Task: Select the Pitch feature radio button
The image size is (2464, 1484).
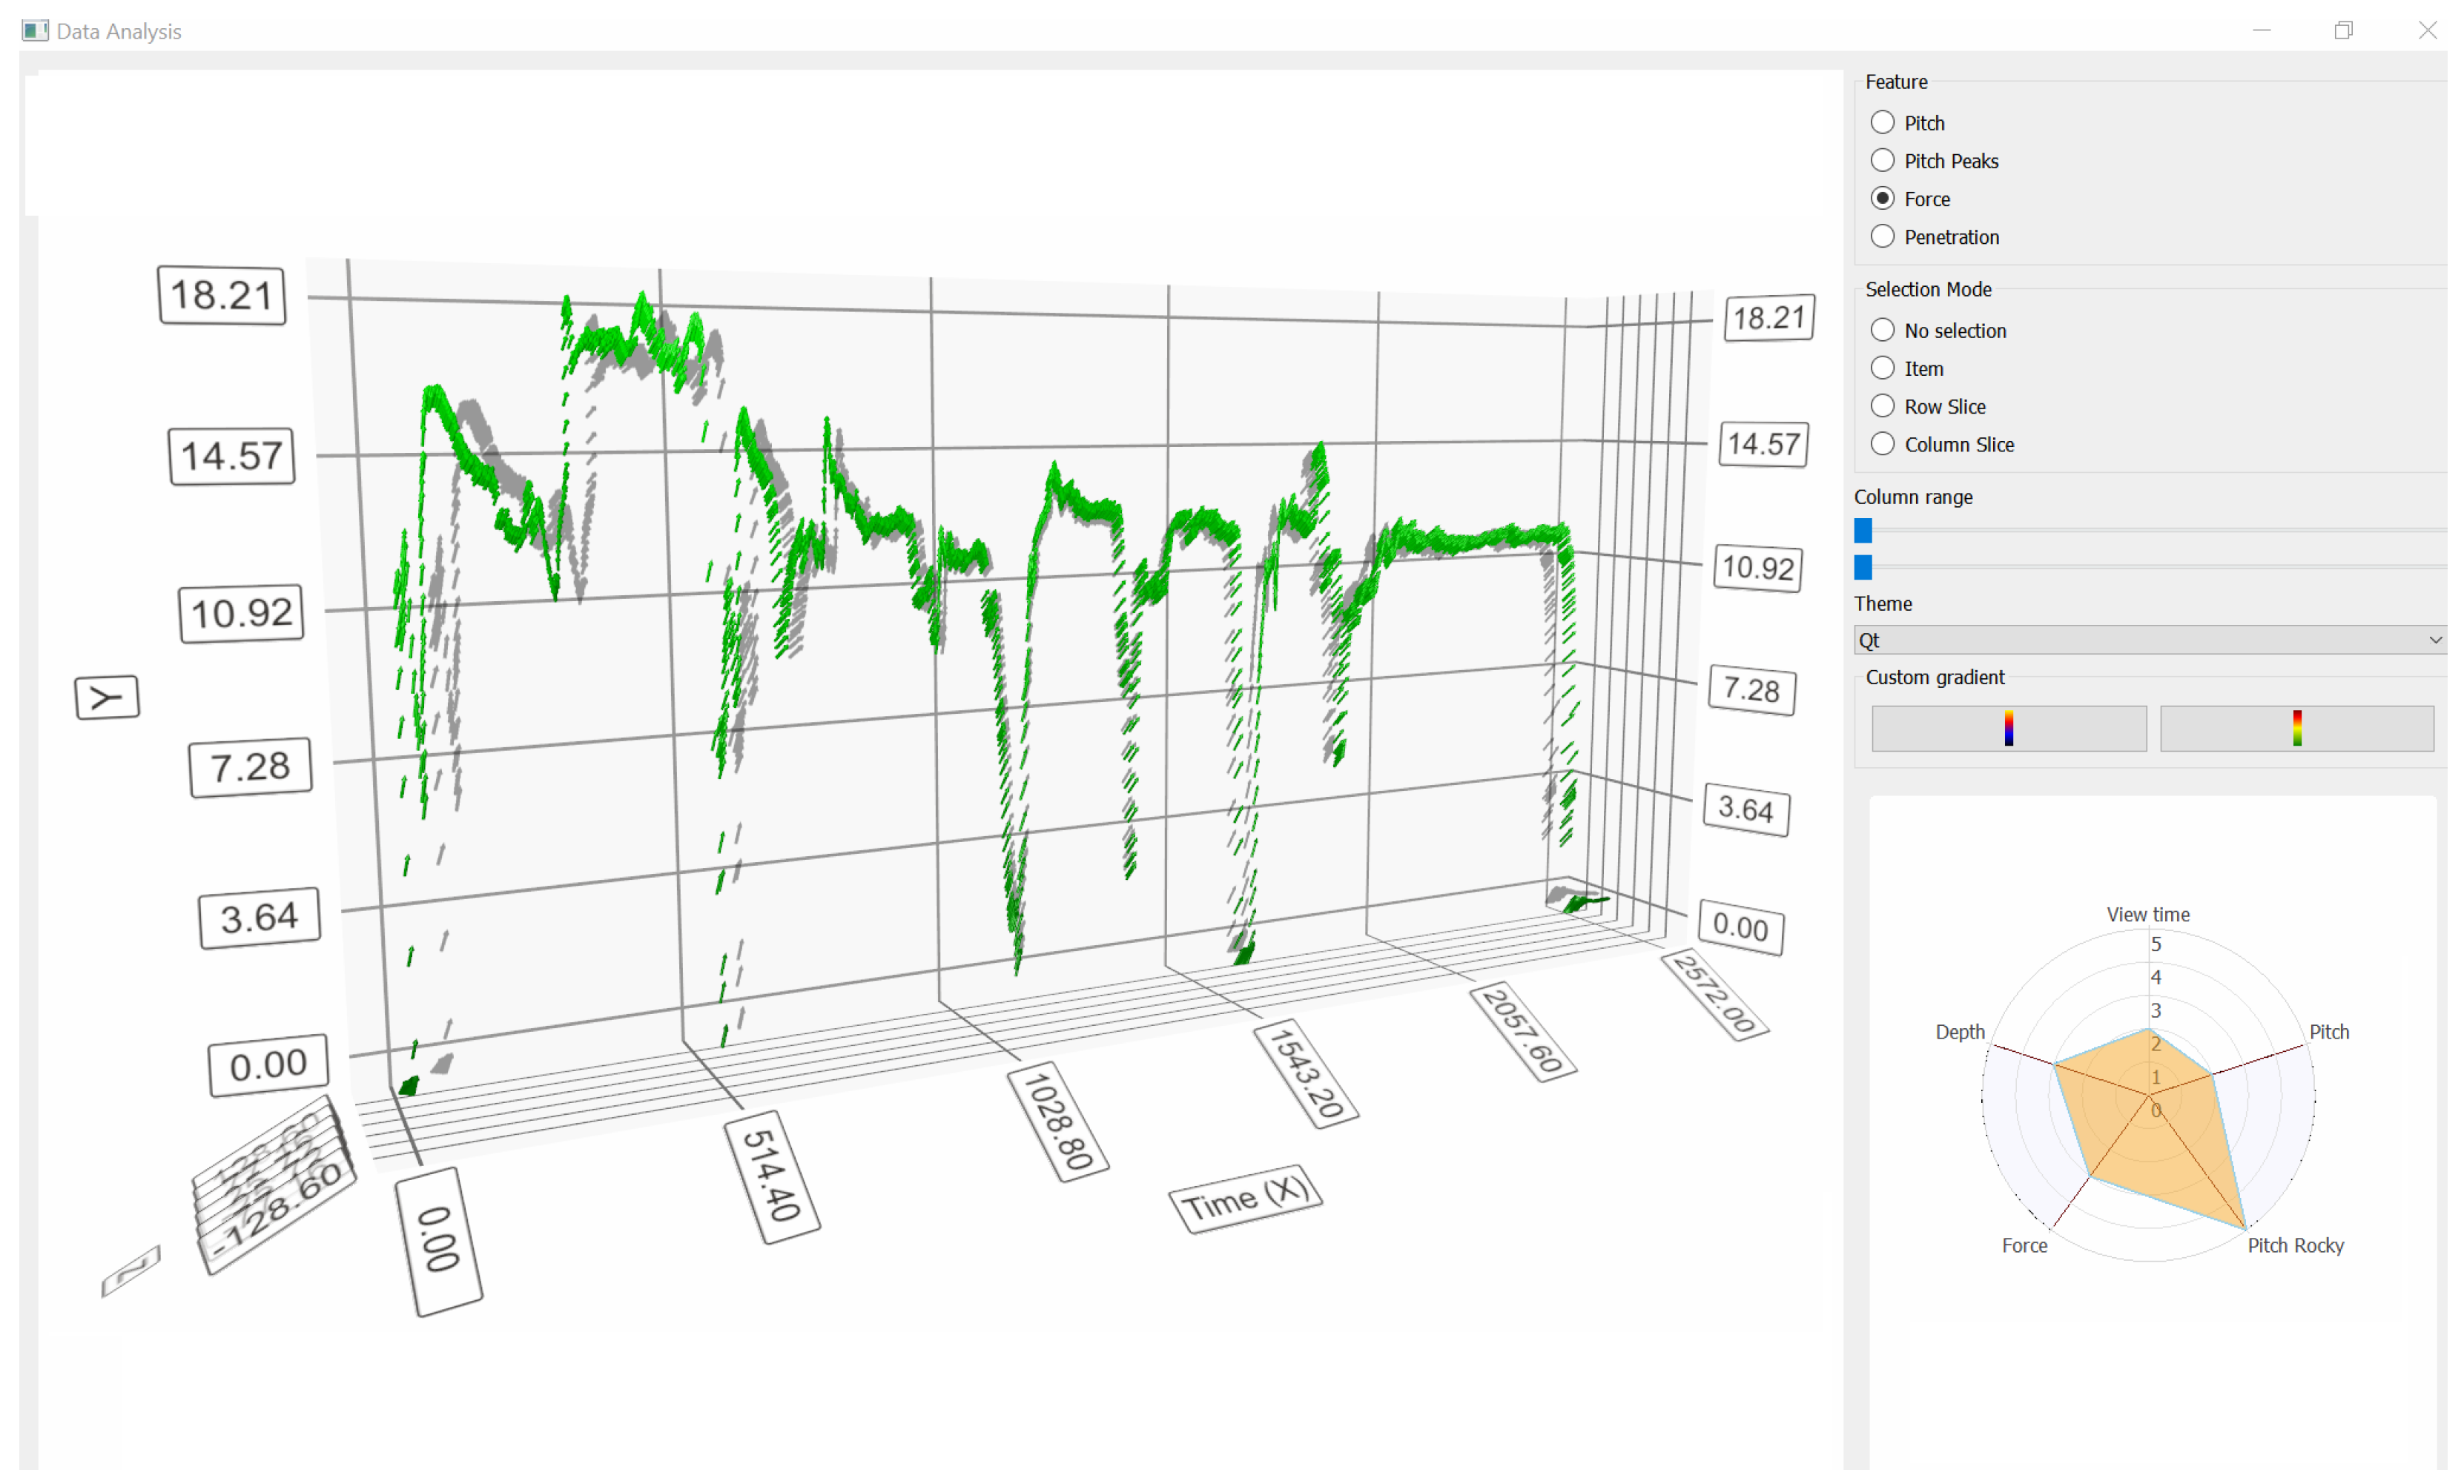Action: point(1883,123)
